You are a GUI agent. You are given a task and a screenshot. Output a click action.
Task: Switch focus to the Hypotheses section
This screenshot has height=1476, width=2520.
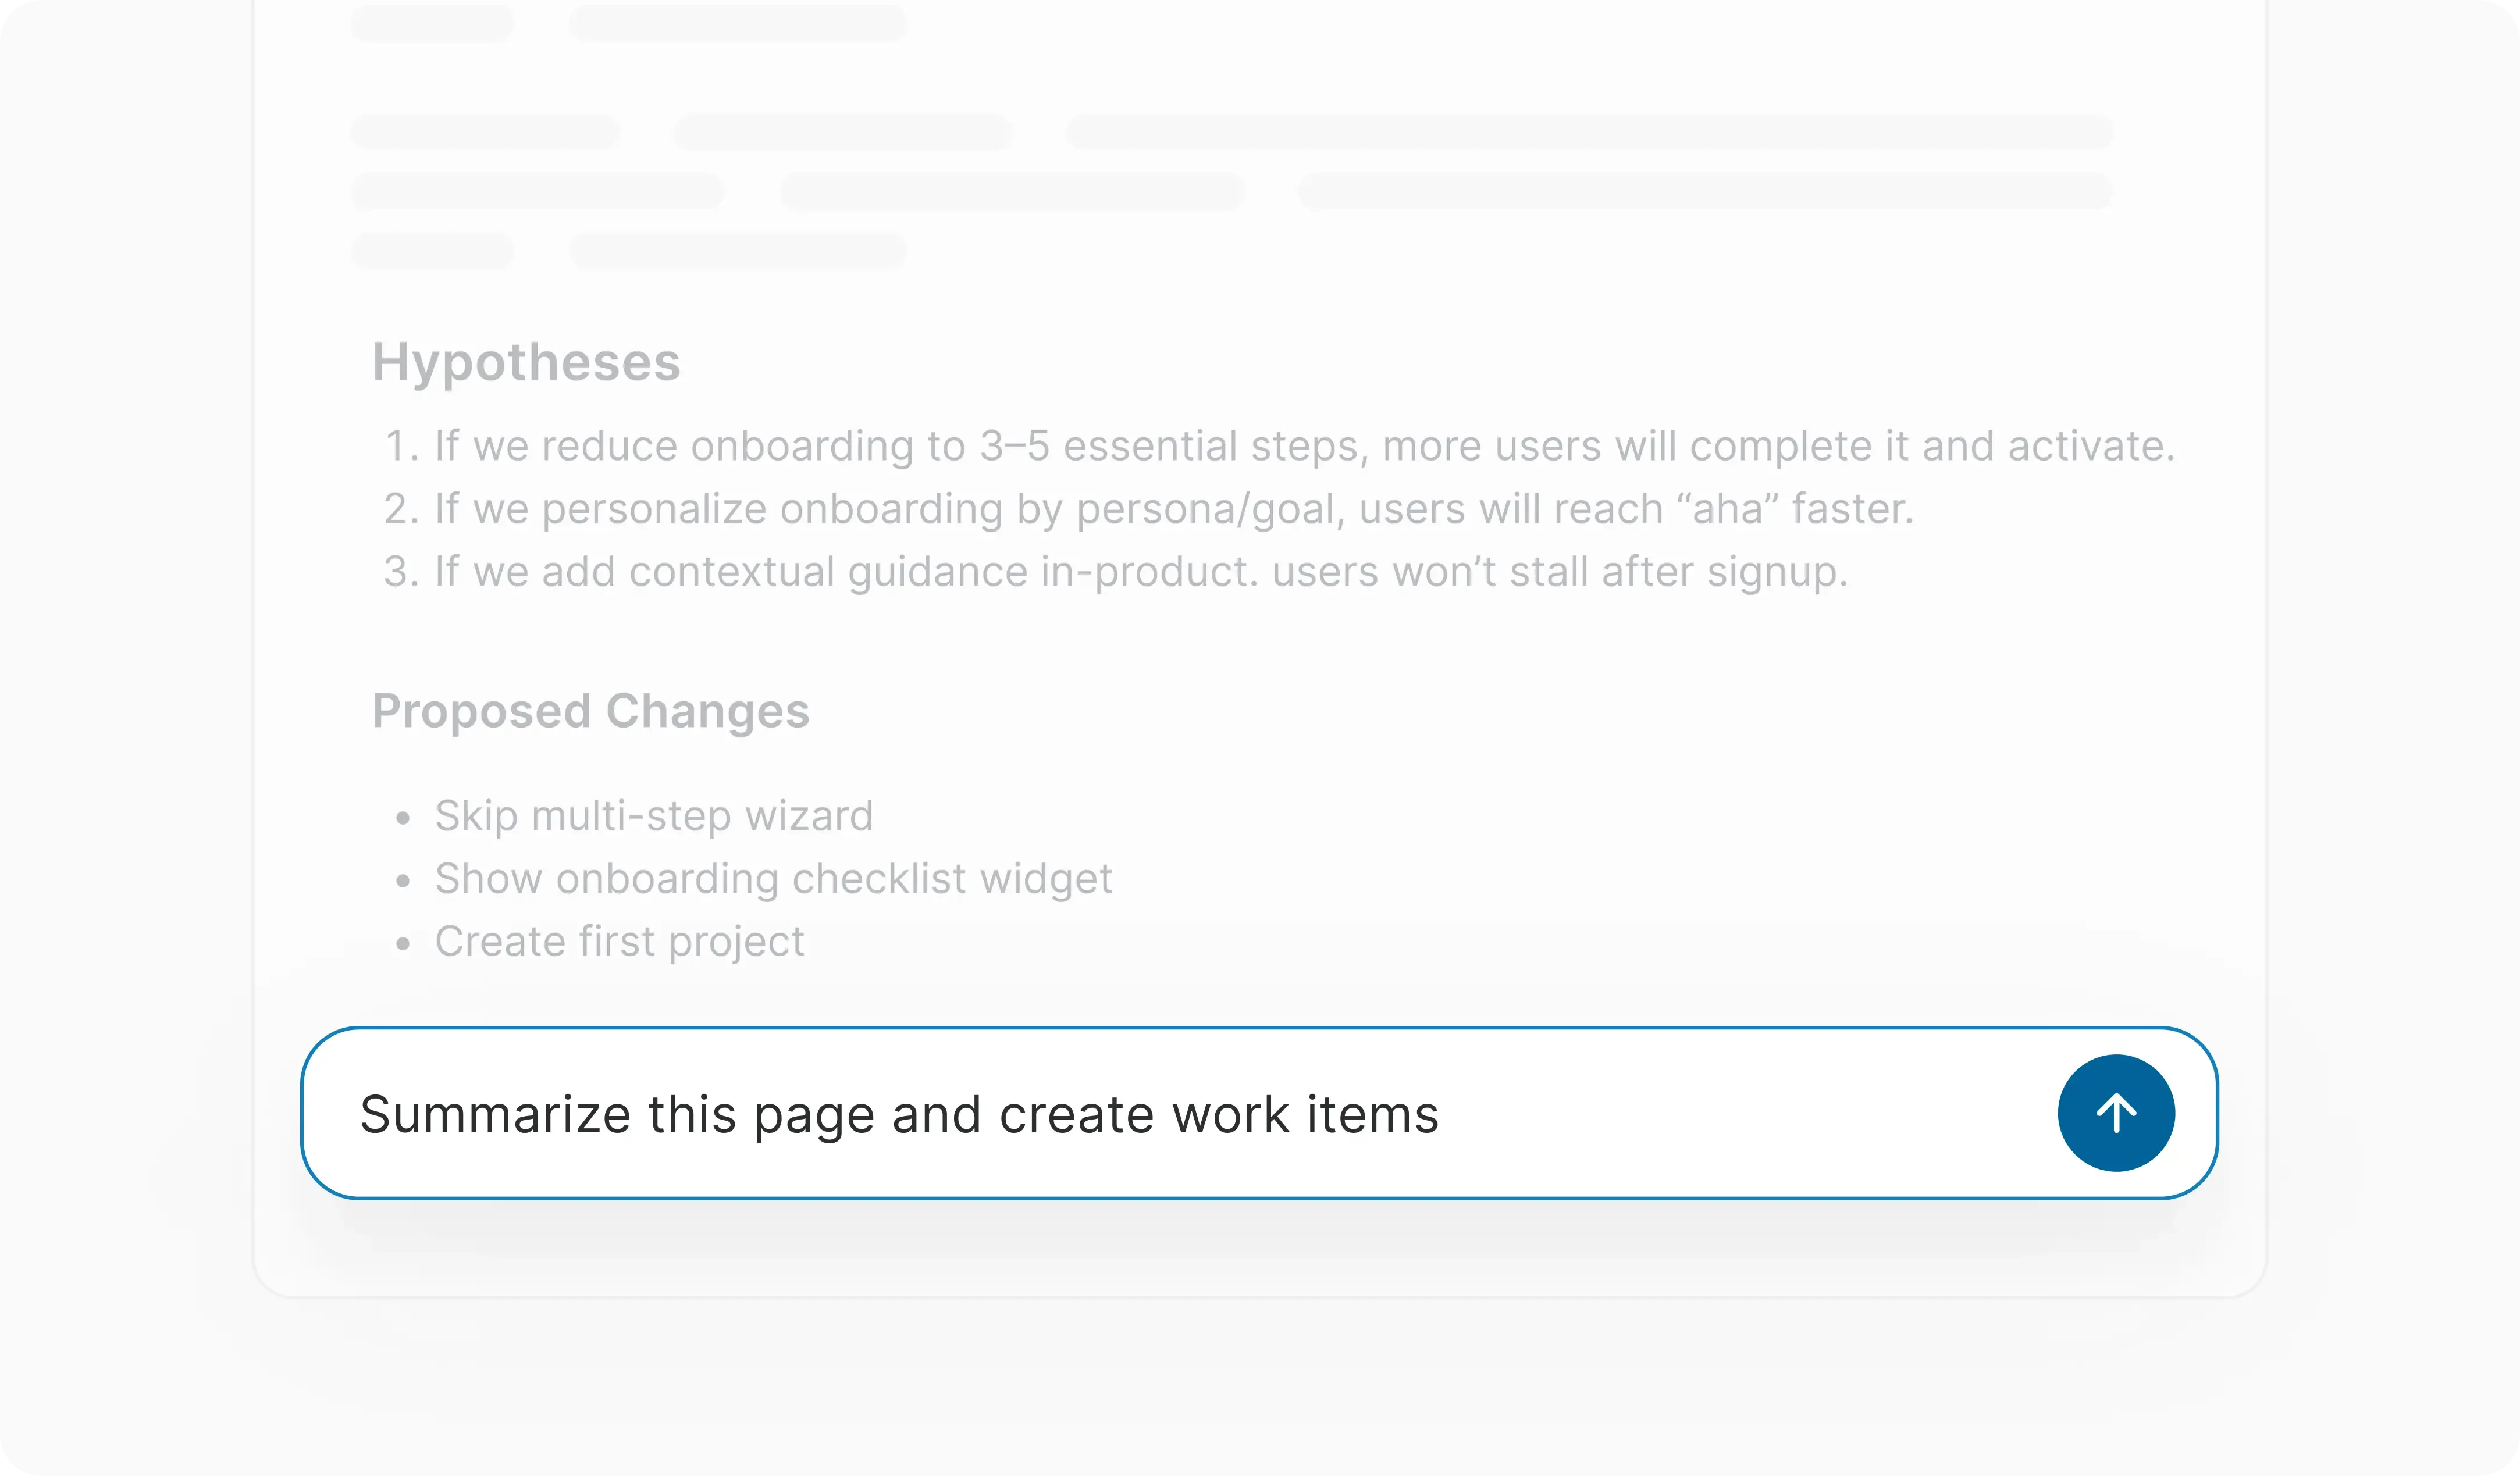click(527, 362)
